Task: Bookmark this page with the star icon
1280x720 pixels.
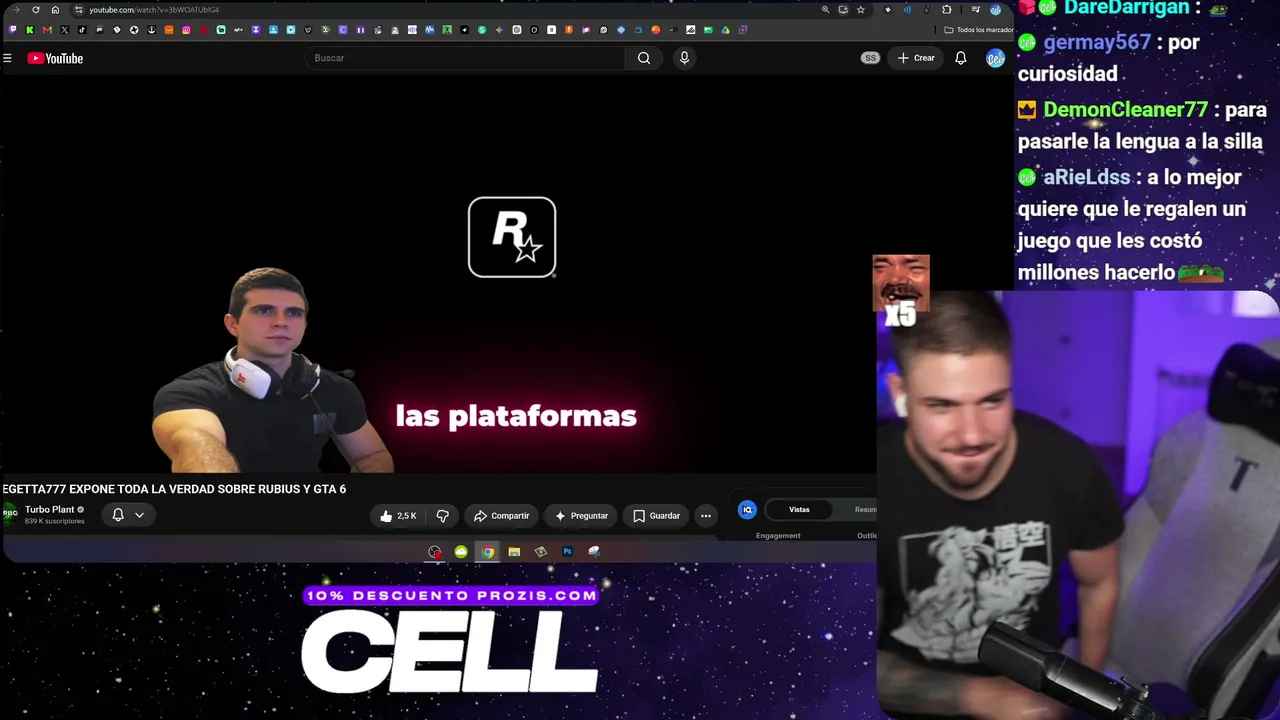Action: 860,10
